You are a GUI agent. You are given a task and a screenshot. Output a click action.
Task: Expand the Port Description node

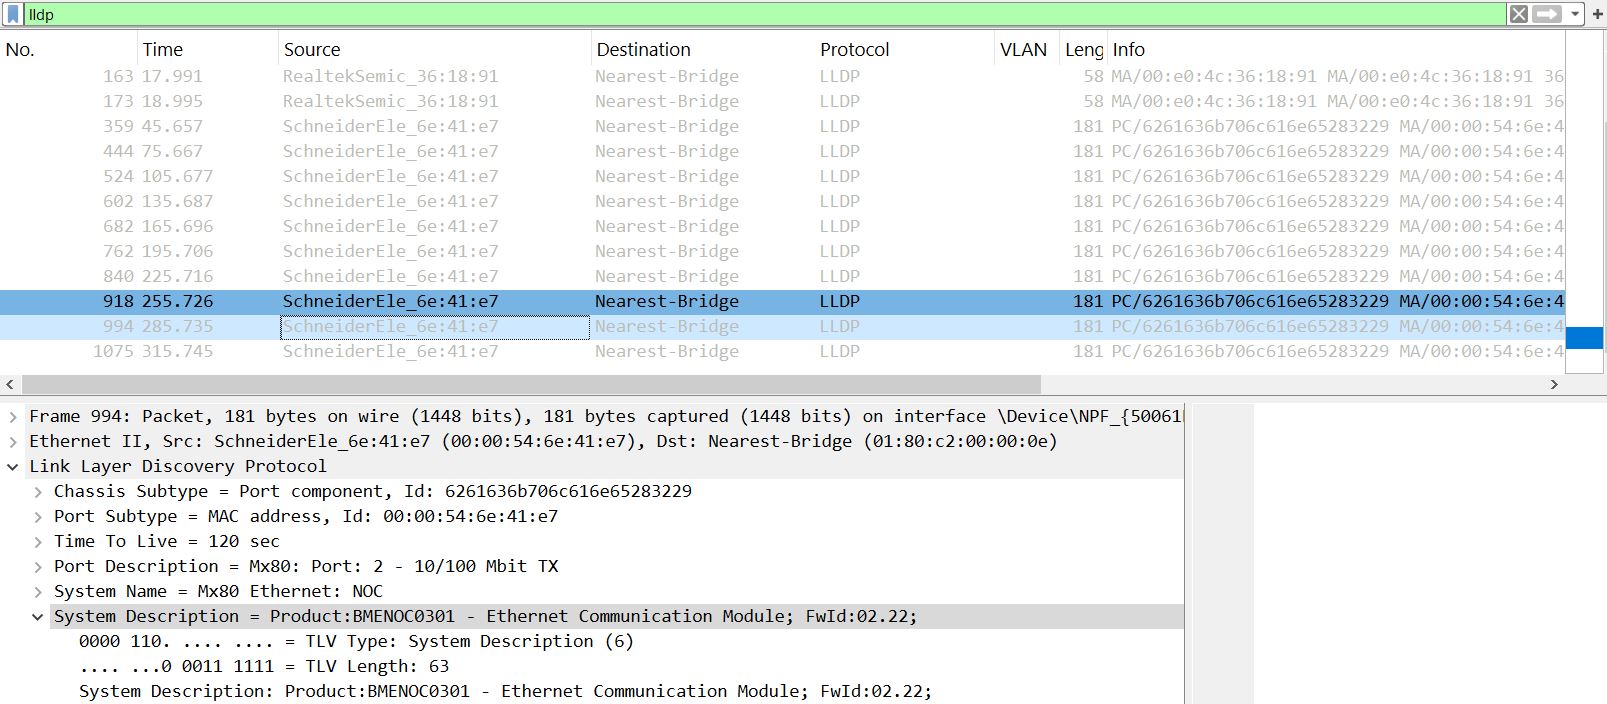pyautogui.click(x=38, y=566)
